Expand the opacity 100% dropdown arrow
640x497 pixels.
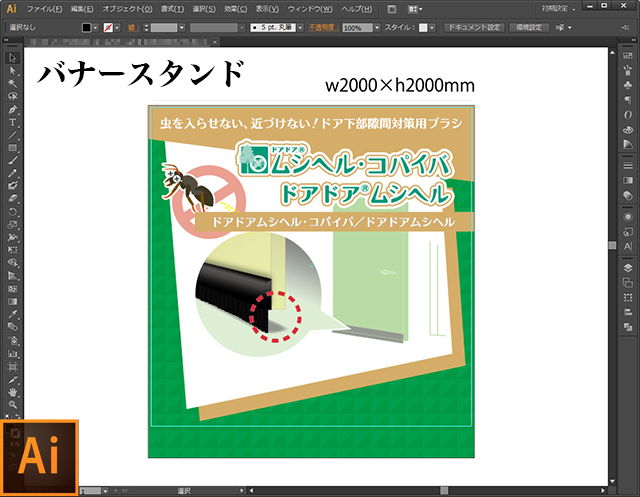click(377, 27)
